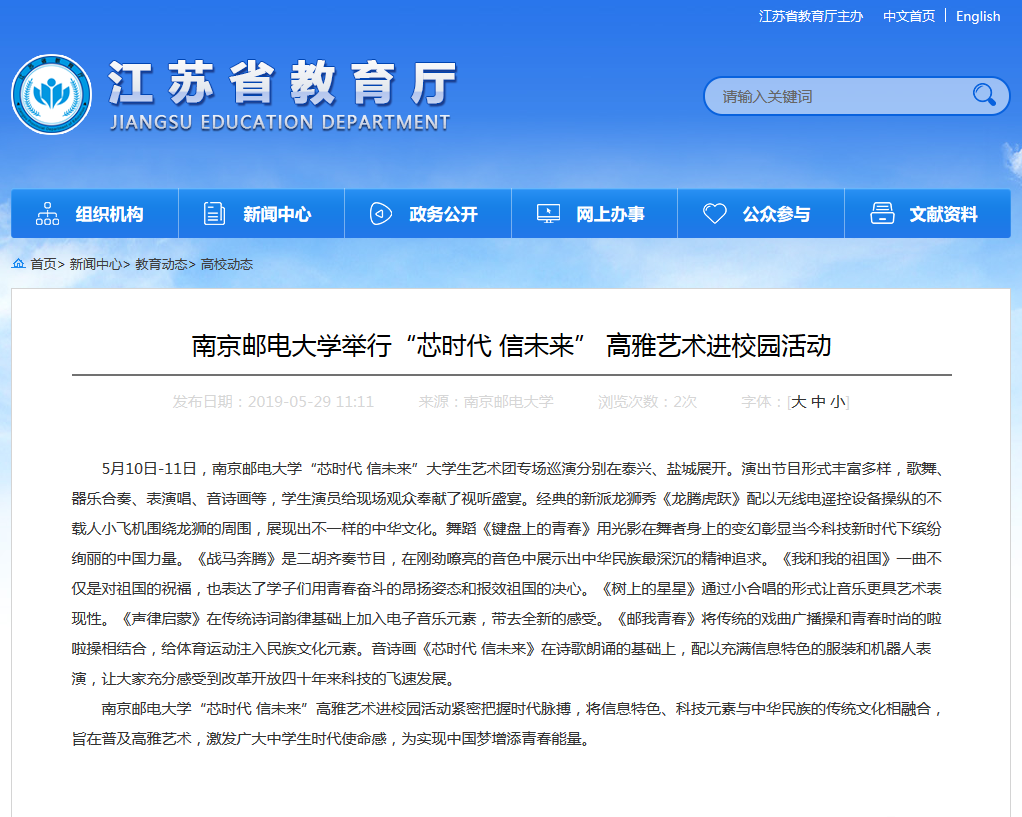Click the 江苏省教育厅 site title

(282, 83)
